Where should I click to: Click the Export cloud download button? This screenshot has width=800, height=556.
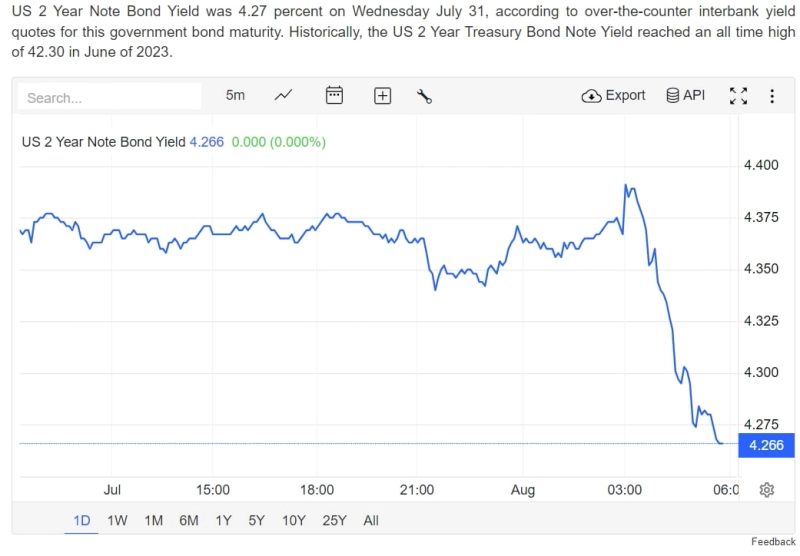613,96
